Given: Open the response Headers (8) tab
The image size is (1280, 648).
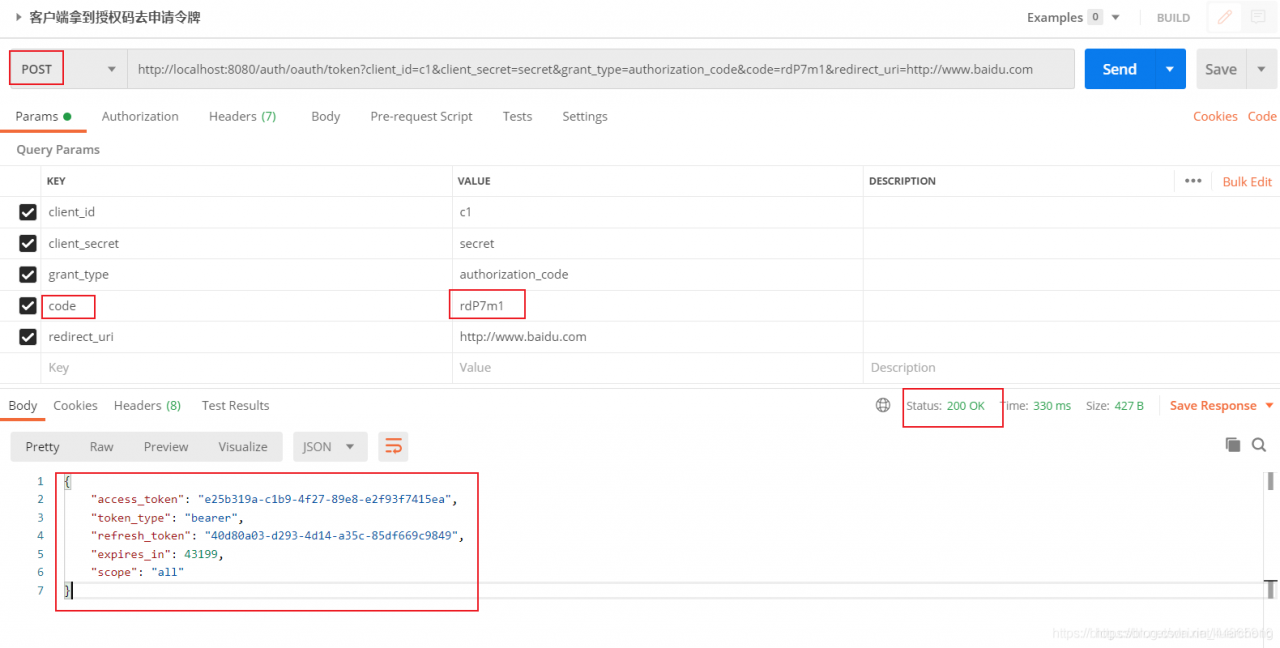Looking at the screenshot, I should pyautogui.click(x=147, y=405).
